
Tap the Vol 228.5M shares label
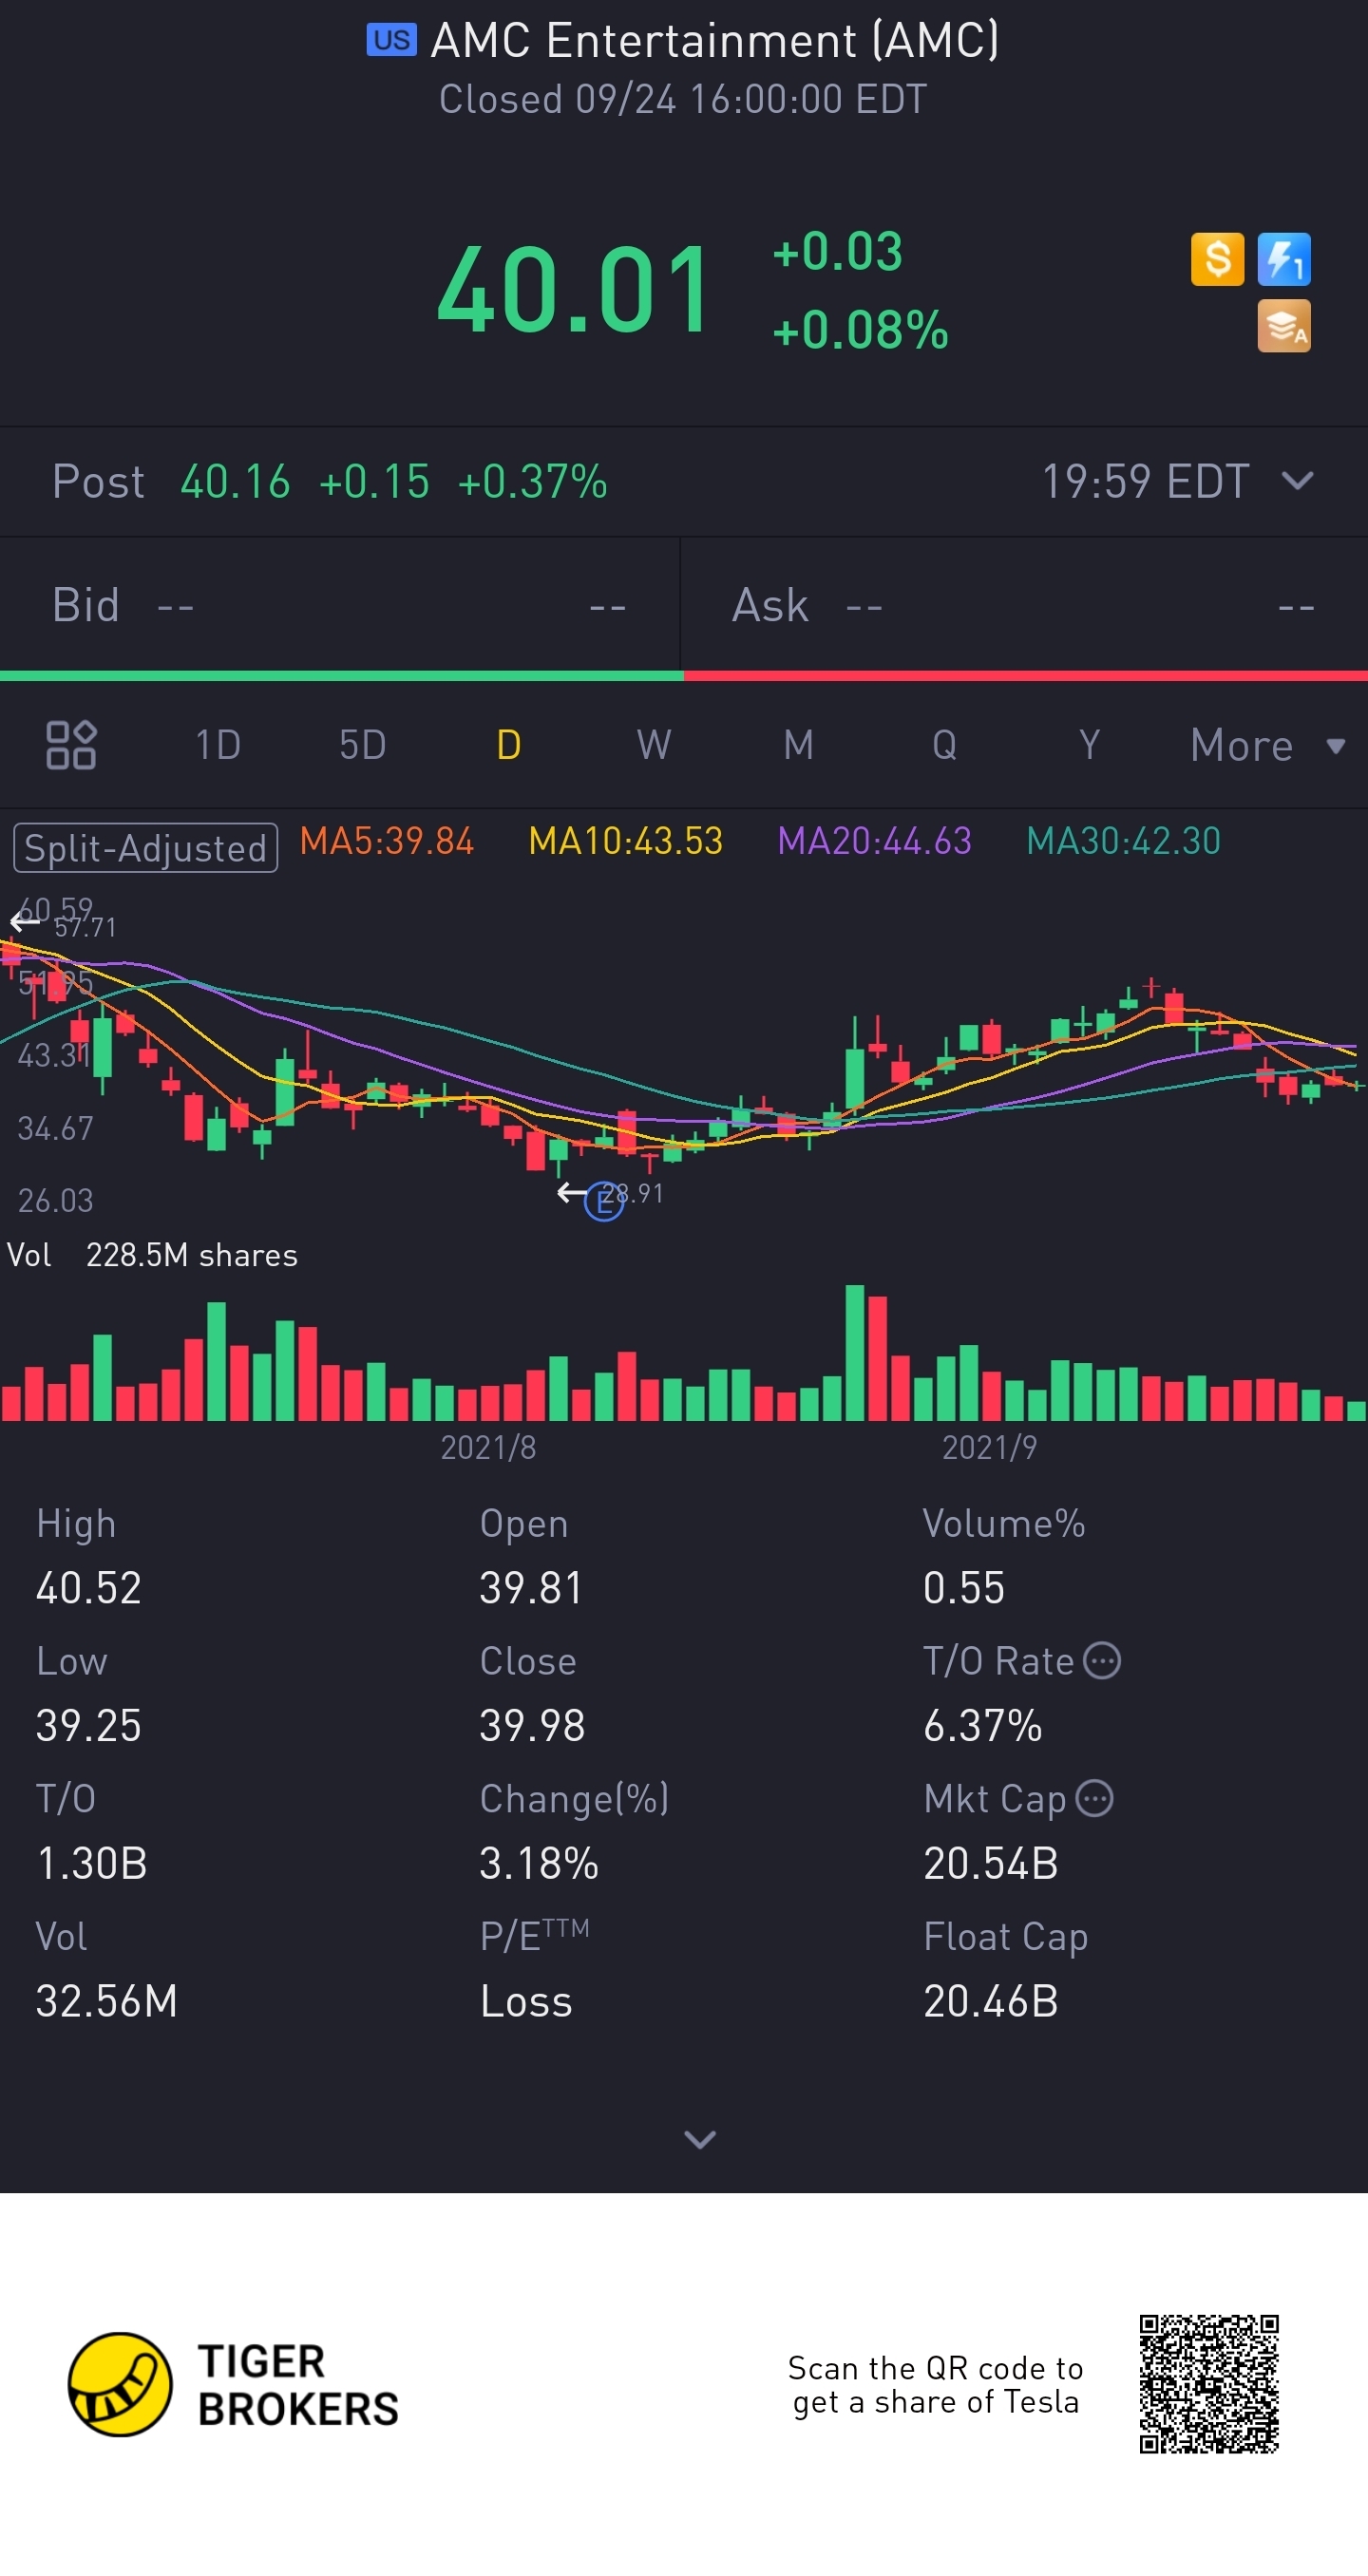(152, 1255)
